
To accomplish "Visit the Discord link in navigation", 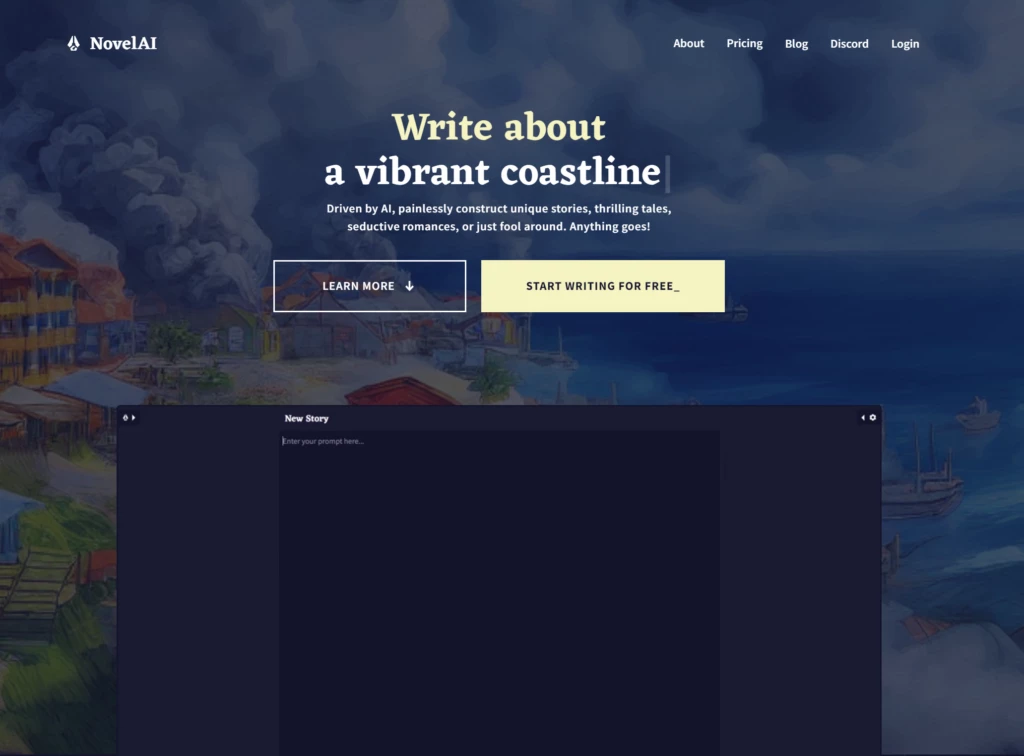I will [x=849, y=44].
